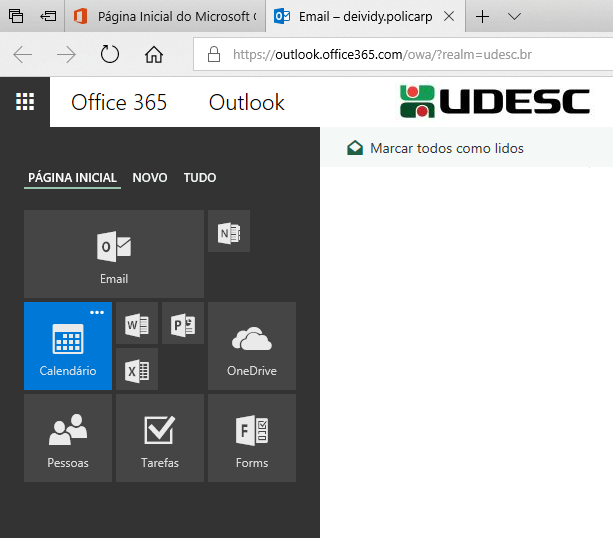Open the Forms tile
Viewport: 613px width, 538px height.
(251, 438)
